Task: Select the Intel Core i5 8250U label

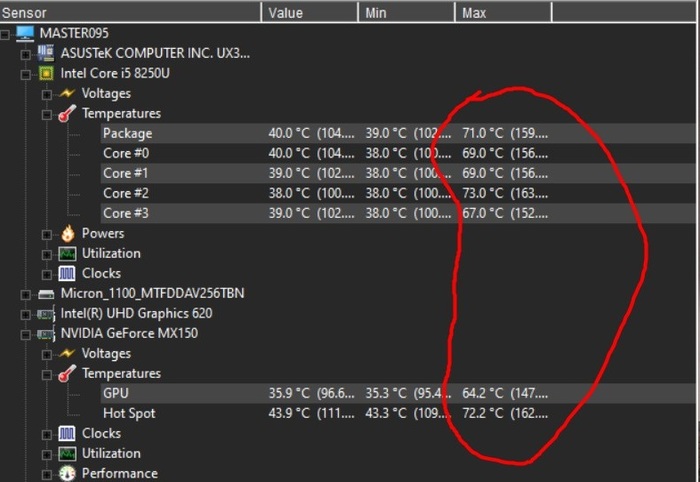Action: coord(115,73)
